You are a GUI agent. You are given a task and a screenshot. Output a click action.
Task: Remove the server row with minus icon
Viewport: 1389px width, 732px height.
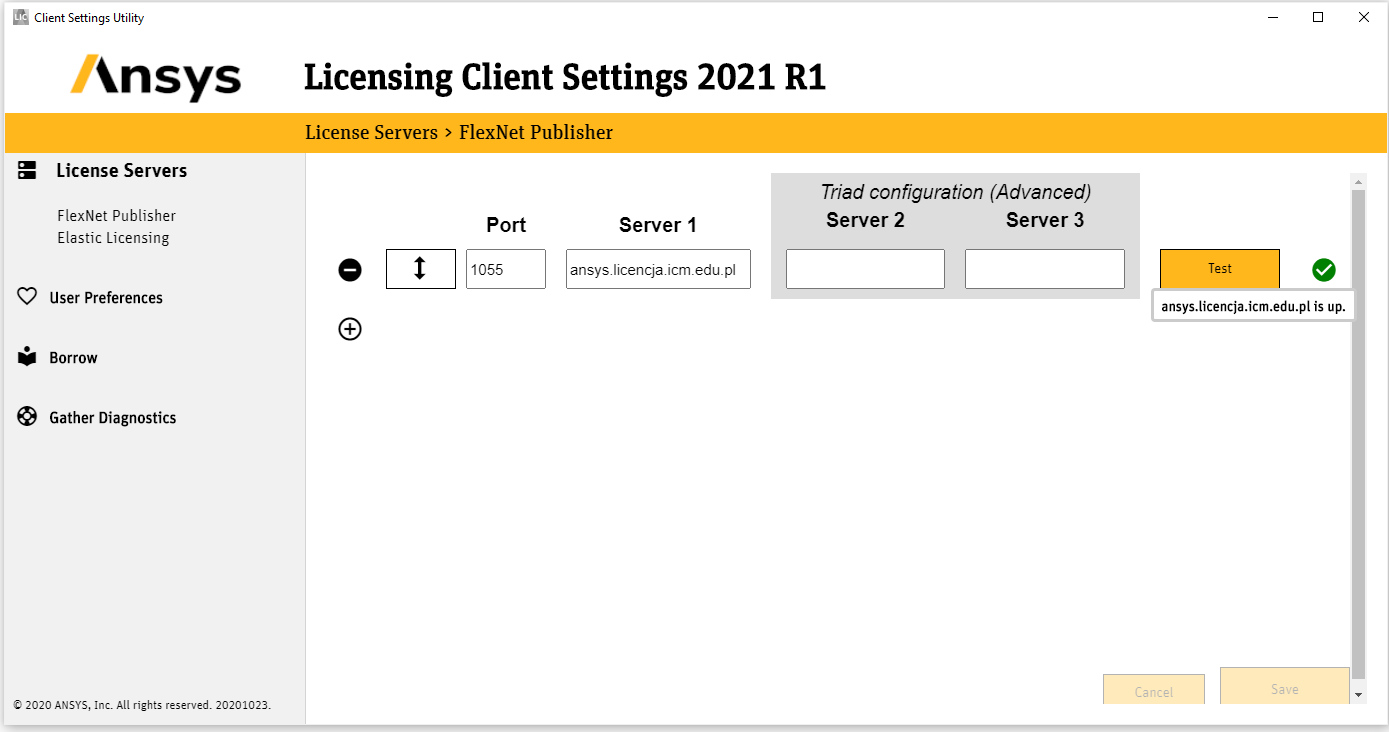[350, 269]
